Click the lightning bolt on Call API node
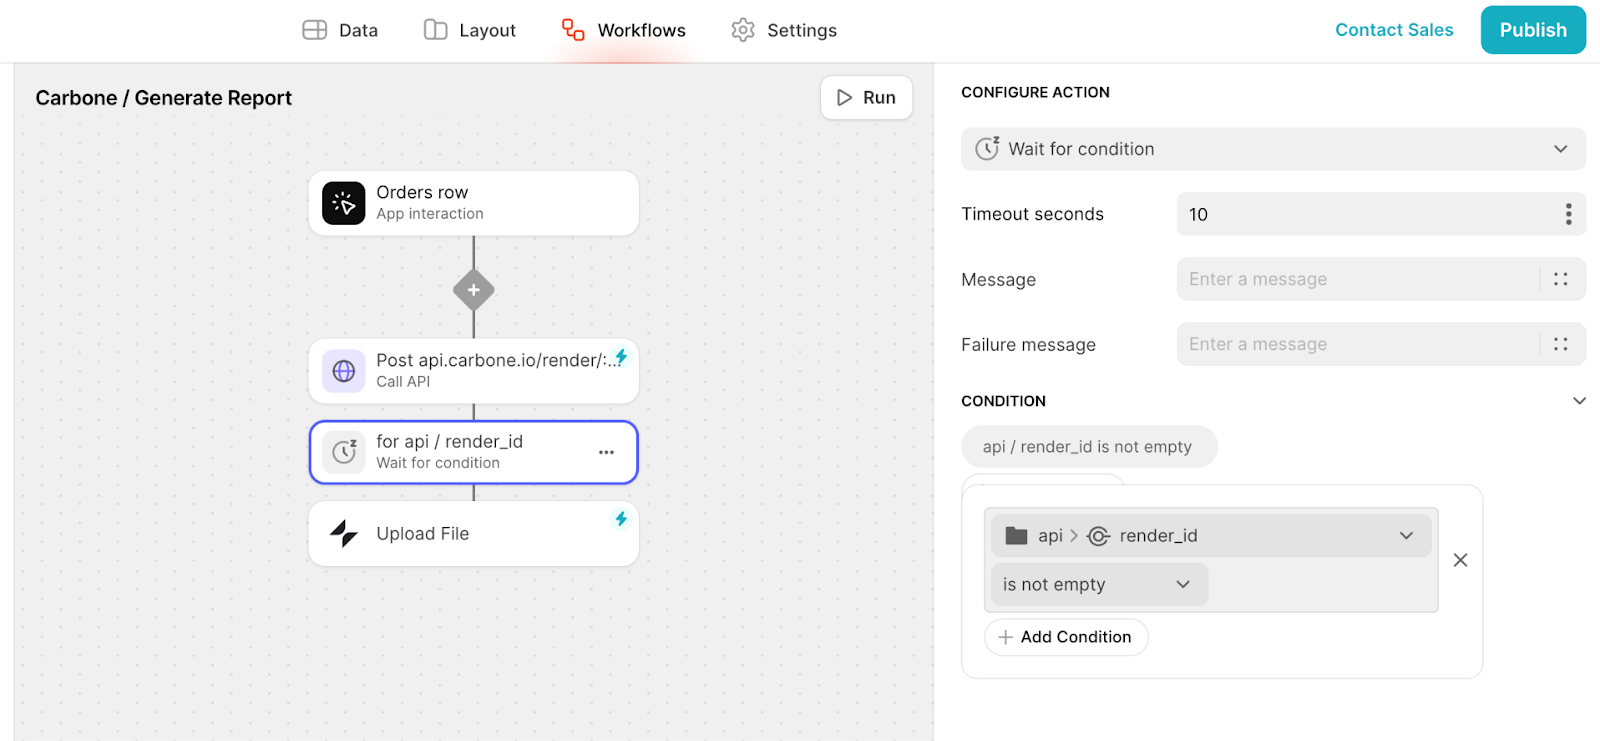 pyautogui.click(x=621, y=357)
